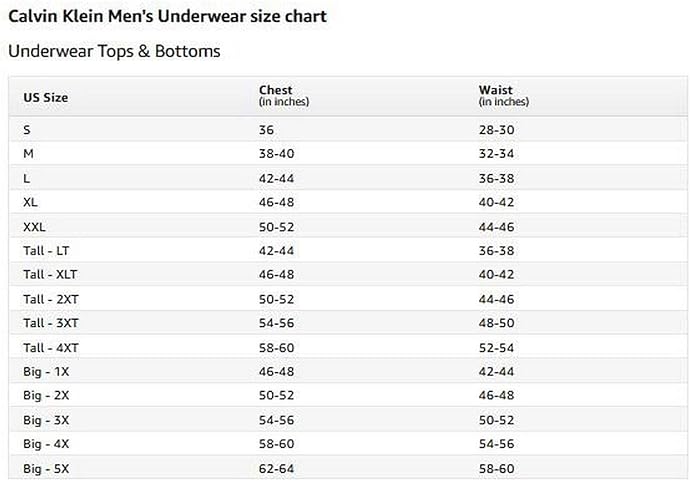The width and height of the screenshot is (690, 481).
Task: Select the 'M' size row label
Action: pyautogui.click(x=28, y=154)
